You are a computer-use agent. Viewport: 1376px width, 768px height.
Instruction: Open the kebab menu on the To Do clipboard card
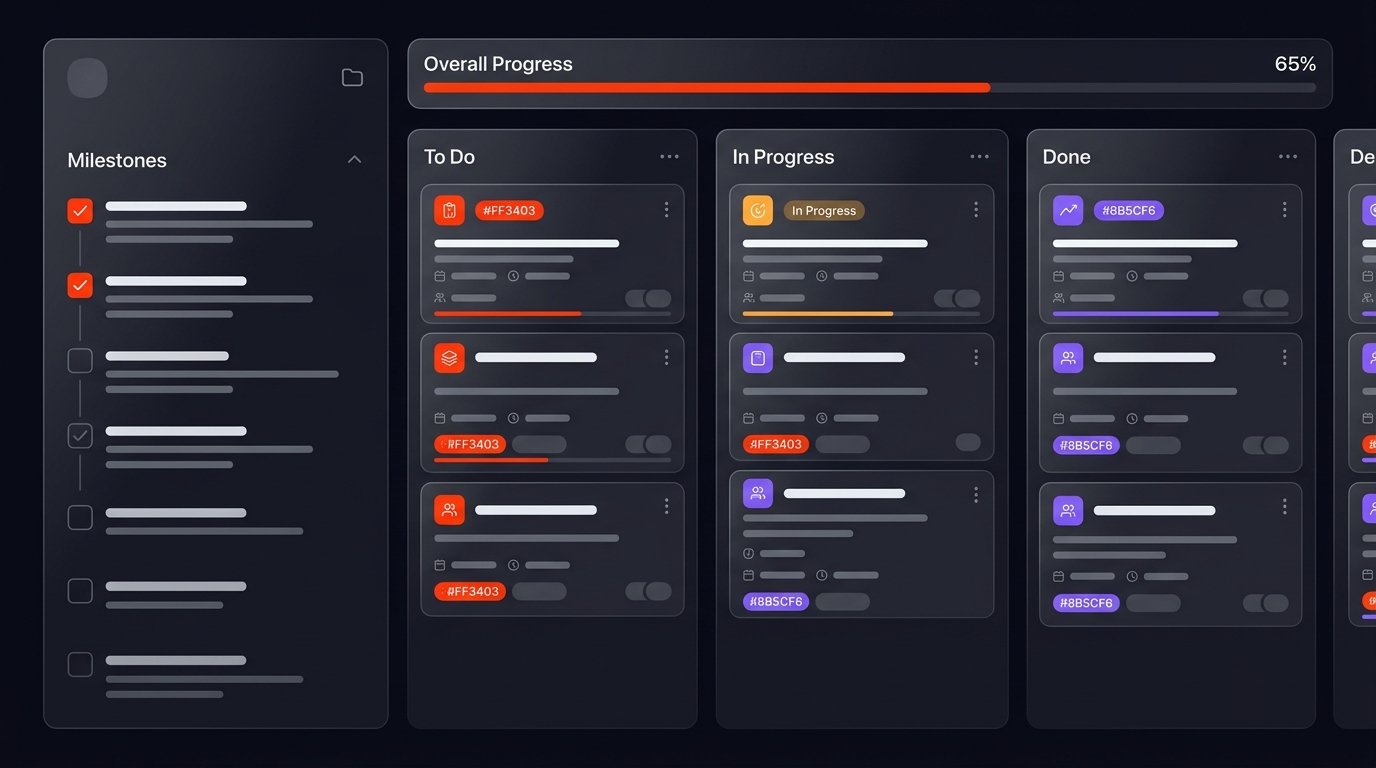(666, 210)
